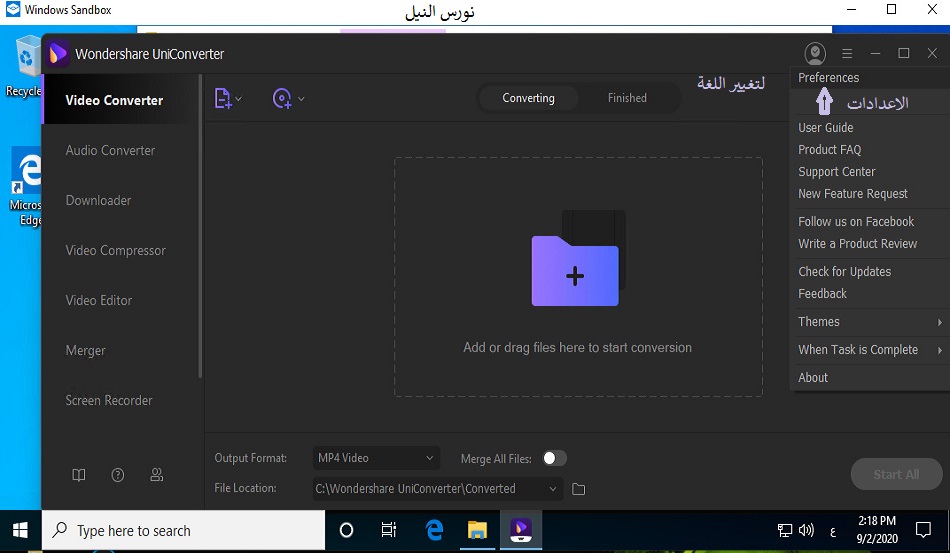Image resolution: width=950 pixels, height=553 pixels.
Task: Open output folder icon beside File Location
Action: (x=579, y=489)
